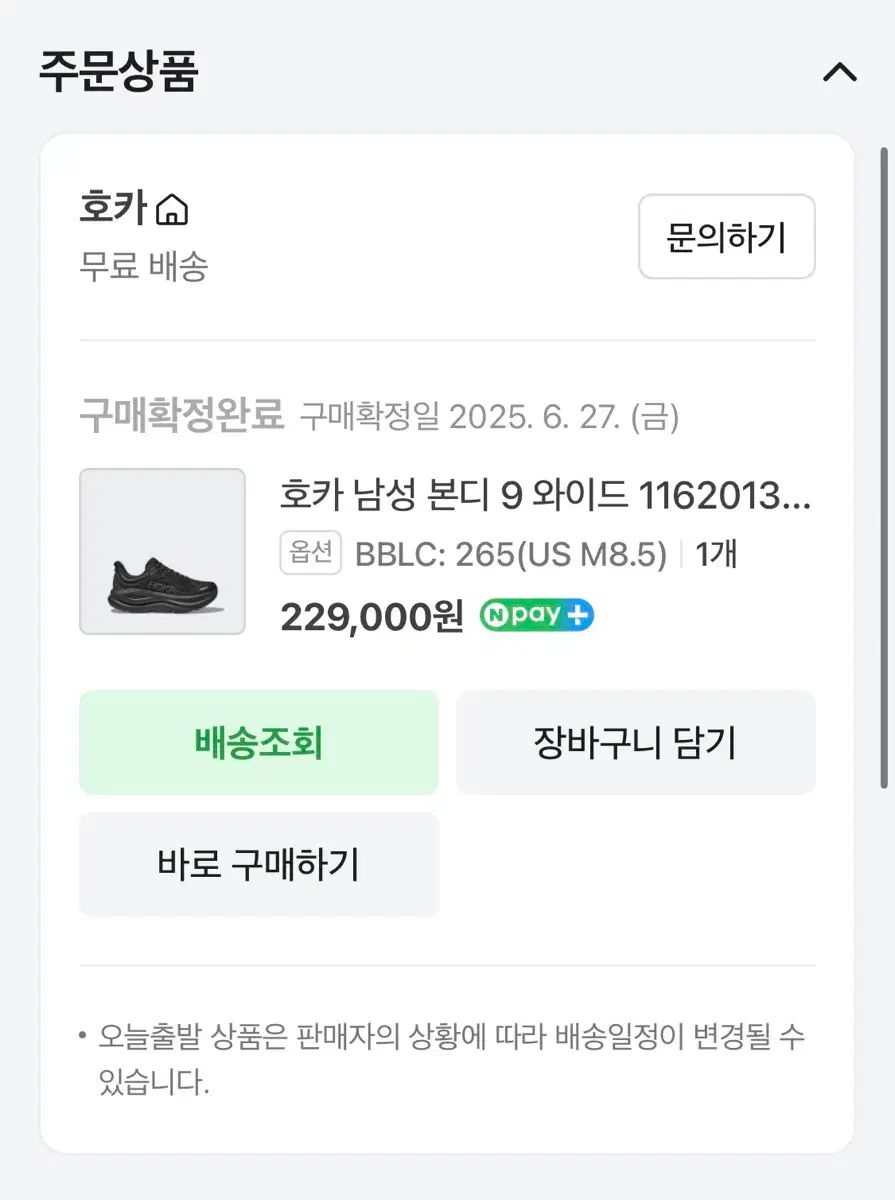
Task: Open product title 호카 남성 본디 9 와이드
Action: pos(545,494)
